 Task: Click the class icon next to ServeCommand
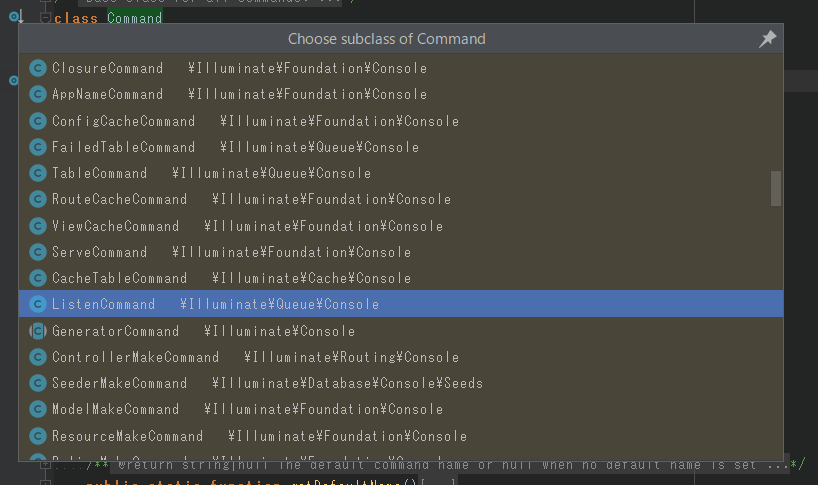[x=38, y=252]
